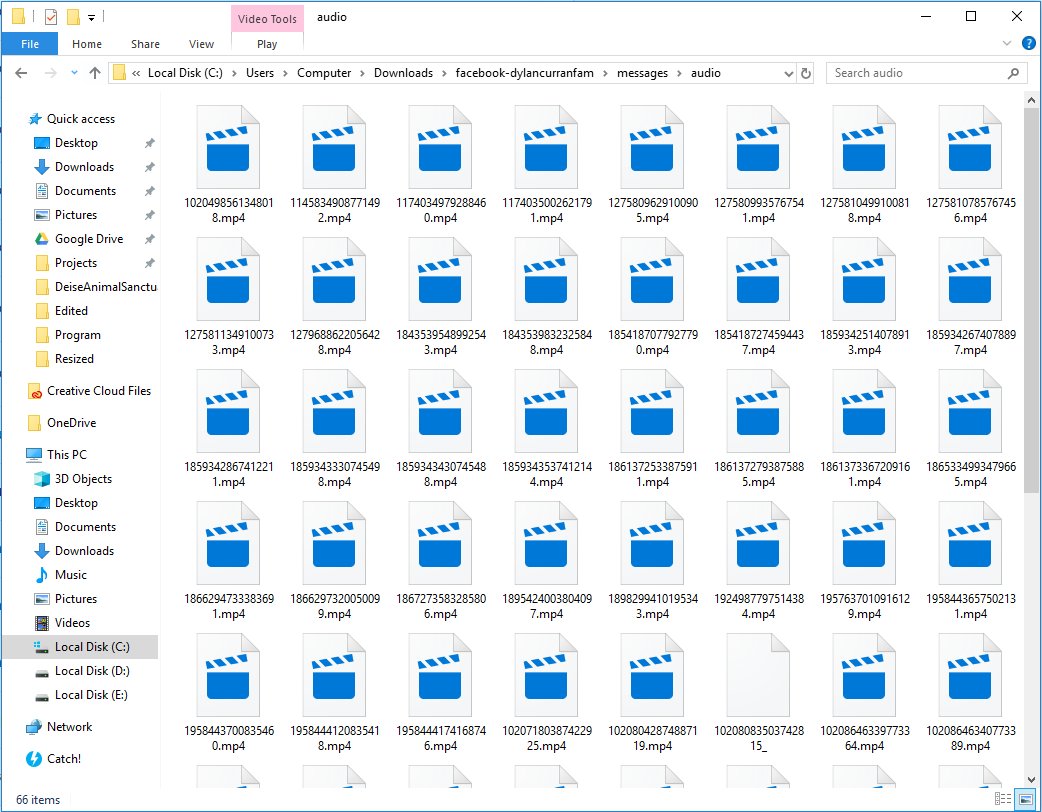Click the Search audio input field
The image size is (1042, 812).
tap(918, 73)
